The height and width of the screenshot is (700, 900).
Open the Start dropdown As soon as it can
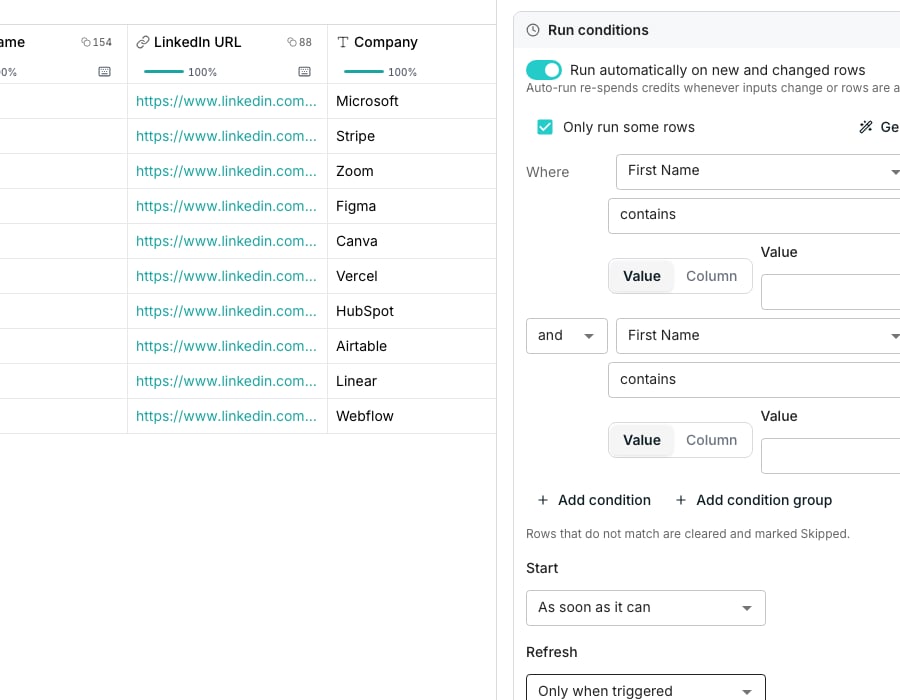coord(646,608)
